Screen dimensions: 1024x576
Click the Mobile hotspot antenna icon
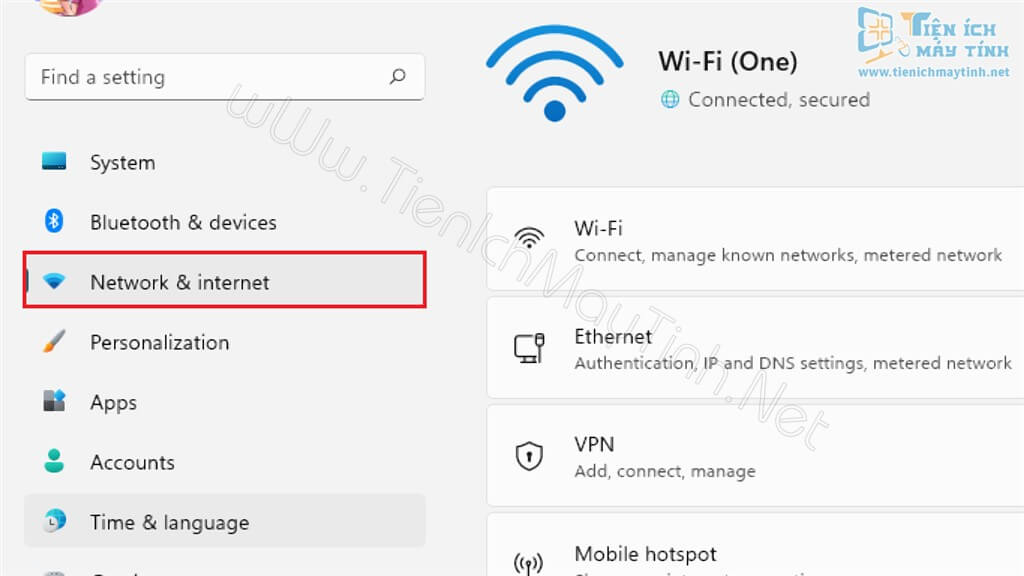click(x=528, y=563)
